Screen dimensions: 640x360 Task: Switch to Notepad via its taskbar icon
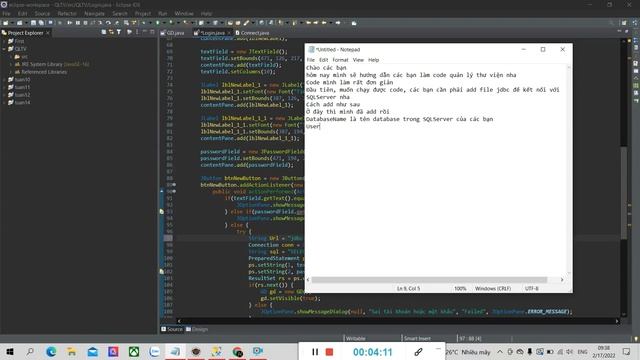pyautogui.click(x=175, y=352)
